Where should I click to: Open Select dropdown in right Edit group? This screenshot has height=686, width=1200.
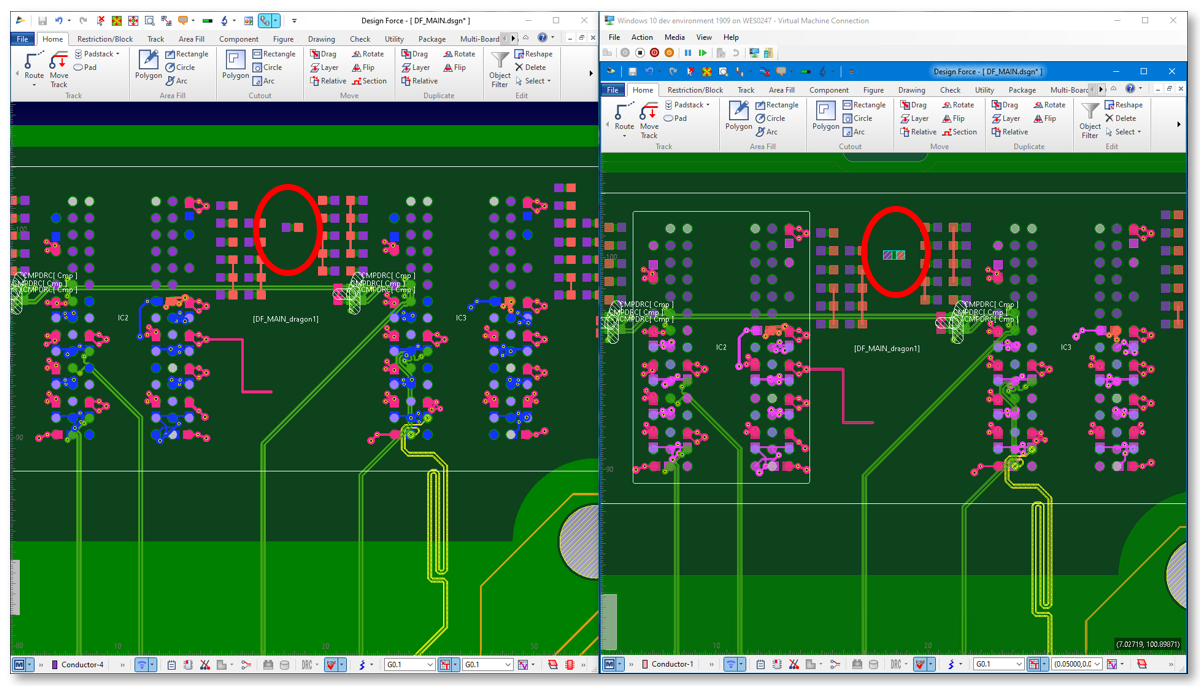coord(1124,132)
